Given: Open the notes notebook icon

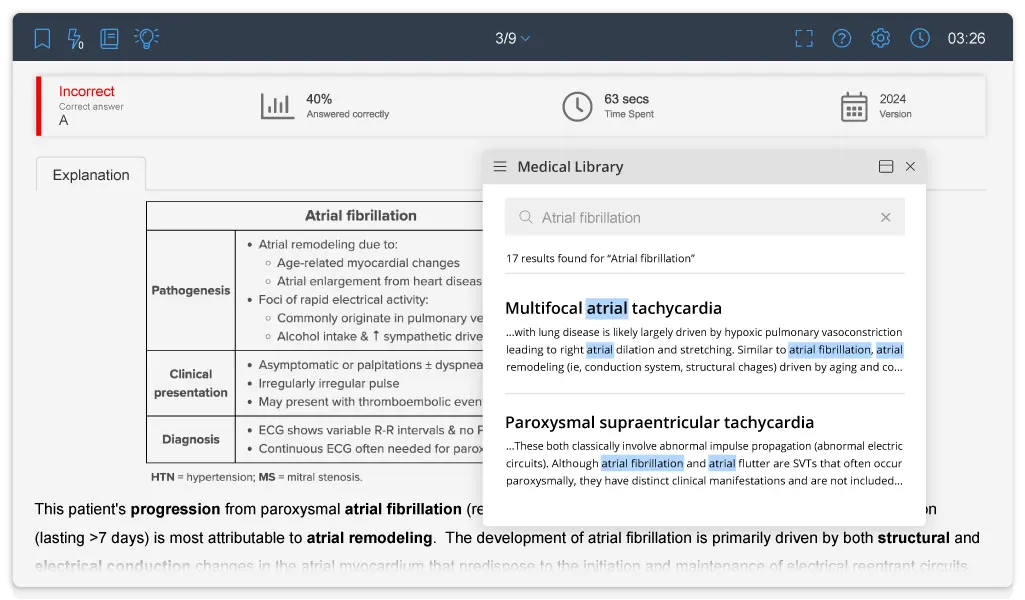Looking at the screenshot, I should 109,39.
